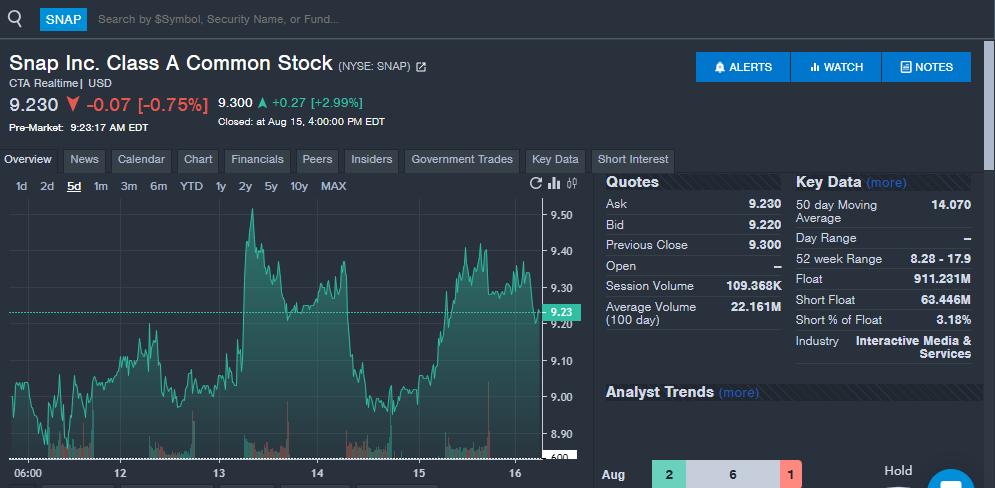
Task: Click the Key Data (more) link
Action: click(x=886, y=183)
